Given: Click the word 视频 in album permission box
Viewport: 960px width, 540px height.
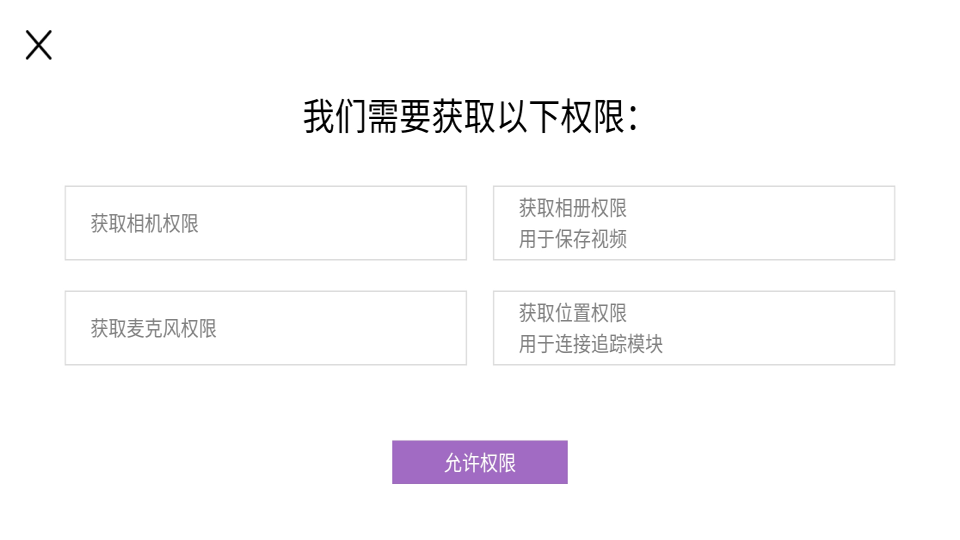Looking at the screenshot, I should tap(609, 239).
